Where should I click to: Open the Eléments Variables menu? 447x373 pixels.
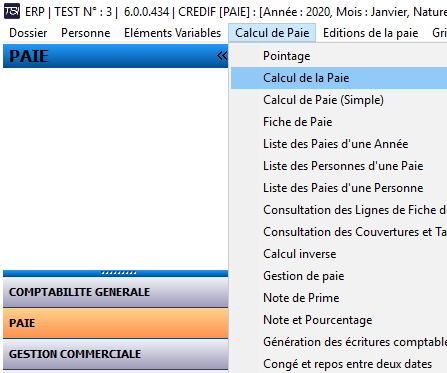pyautogui.click(x=172, y=33)
